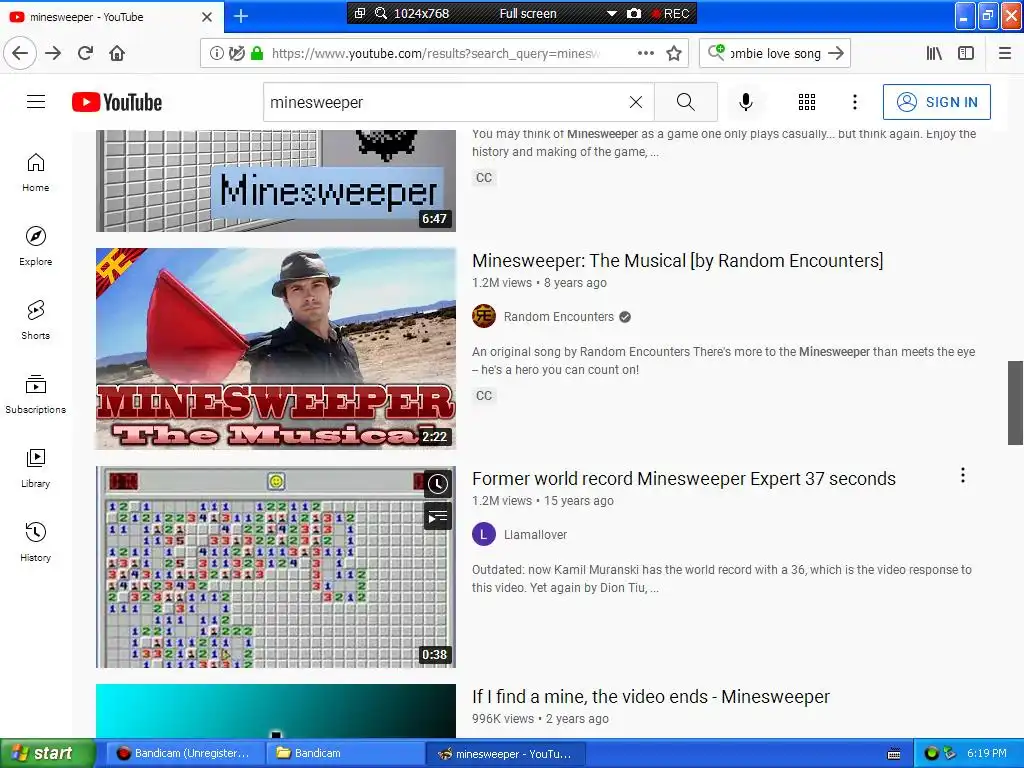Open the Bandicam folder taskbar button
The width and height of the screenshot is (1024, 768).
tap(345, 753)
